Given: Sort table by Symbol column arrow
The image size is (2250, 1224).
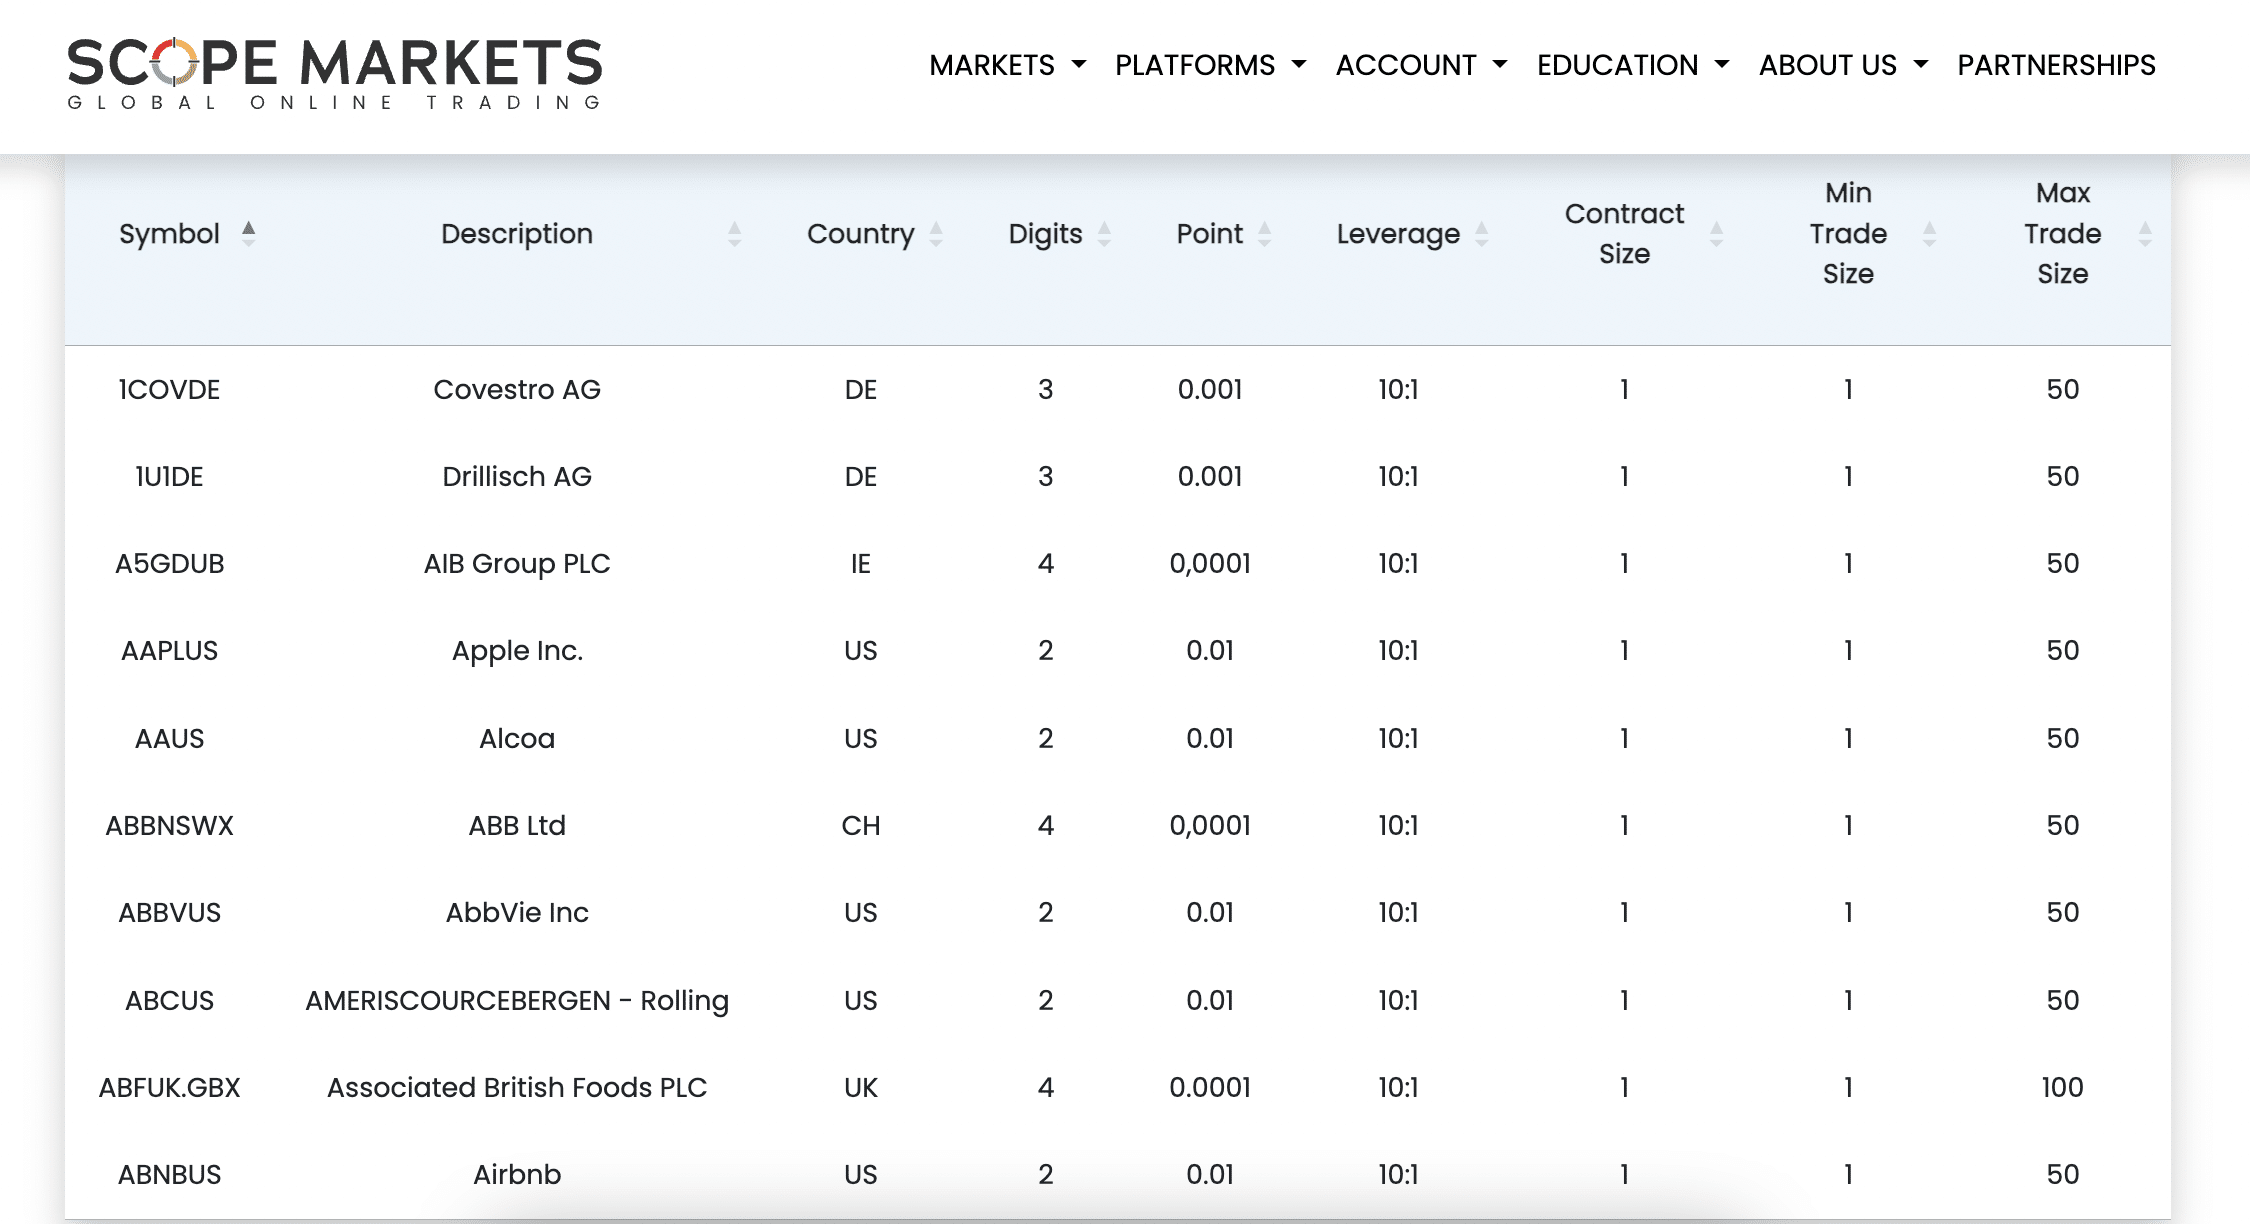Looking at the screenshot, I should (249, 233).
